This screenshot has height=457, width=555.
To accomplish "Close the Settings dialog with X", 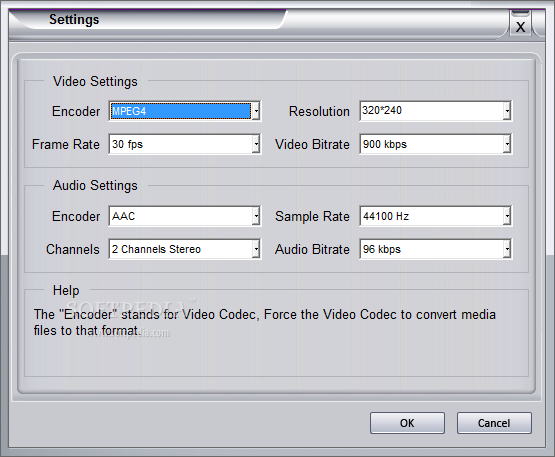I will (520, 27).
